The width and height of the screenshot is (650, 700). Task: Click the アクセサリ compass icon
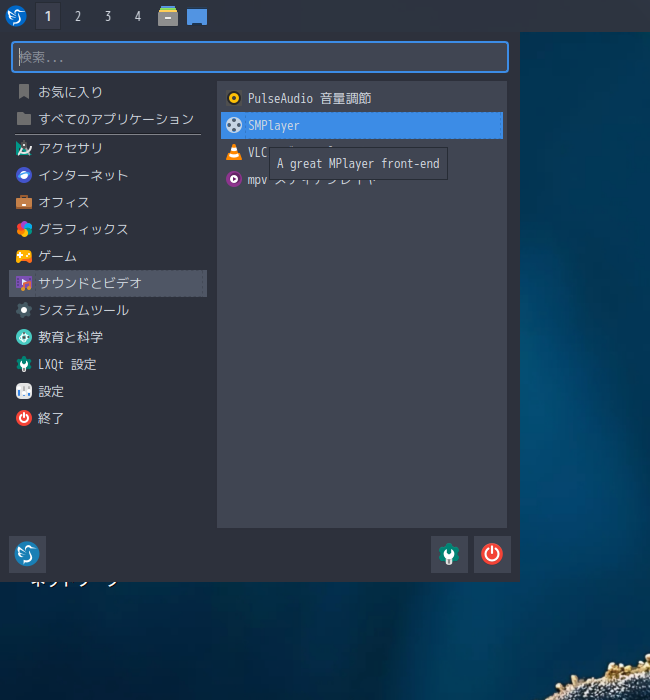(x=24, y=148)
